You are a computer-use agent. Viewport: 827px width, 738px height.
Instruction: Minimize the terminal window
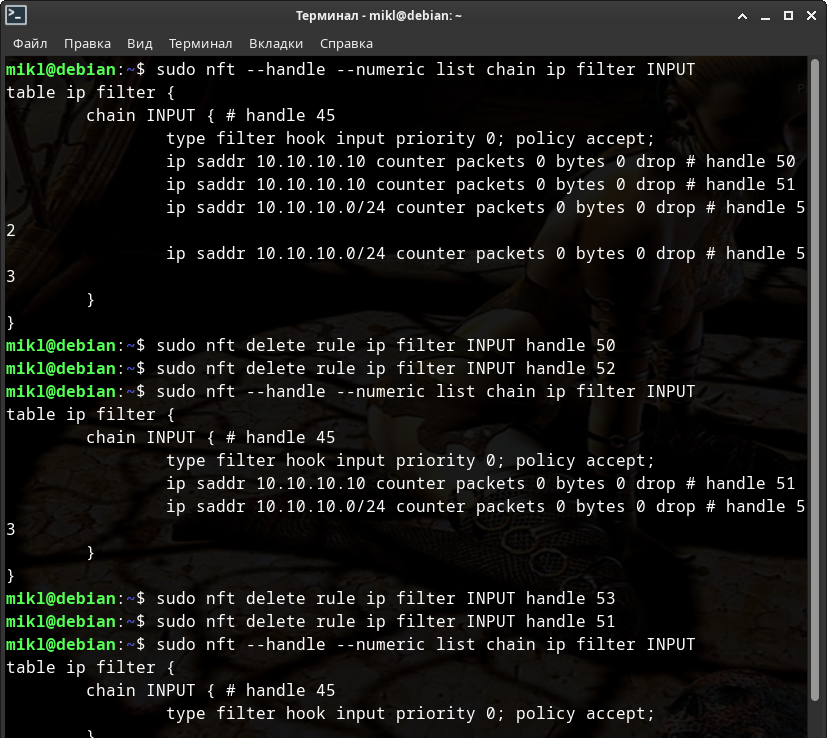click(x=765, y=15)
